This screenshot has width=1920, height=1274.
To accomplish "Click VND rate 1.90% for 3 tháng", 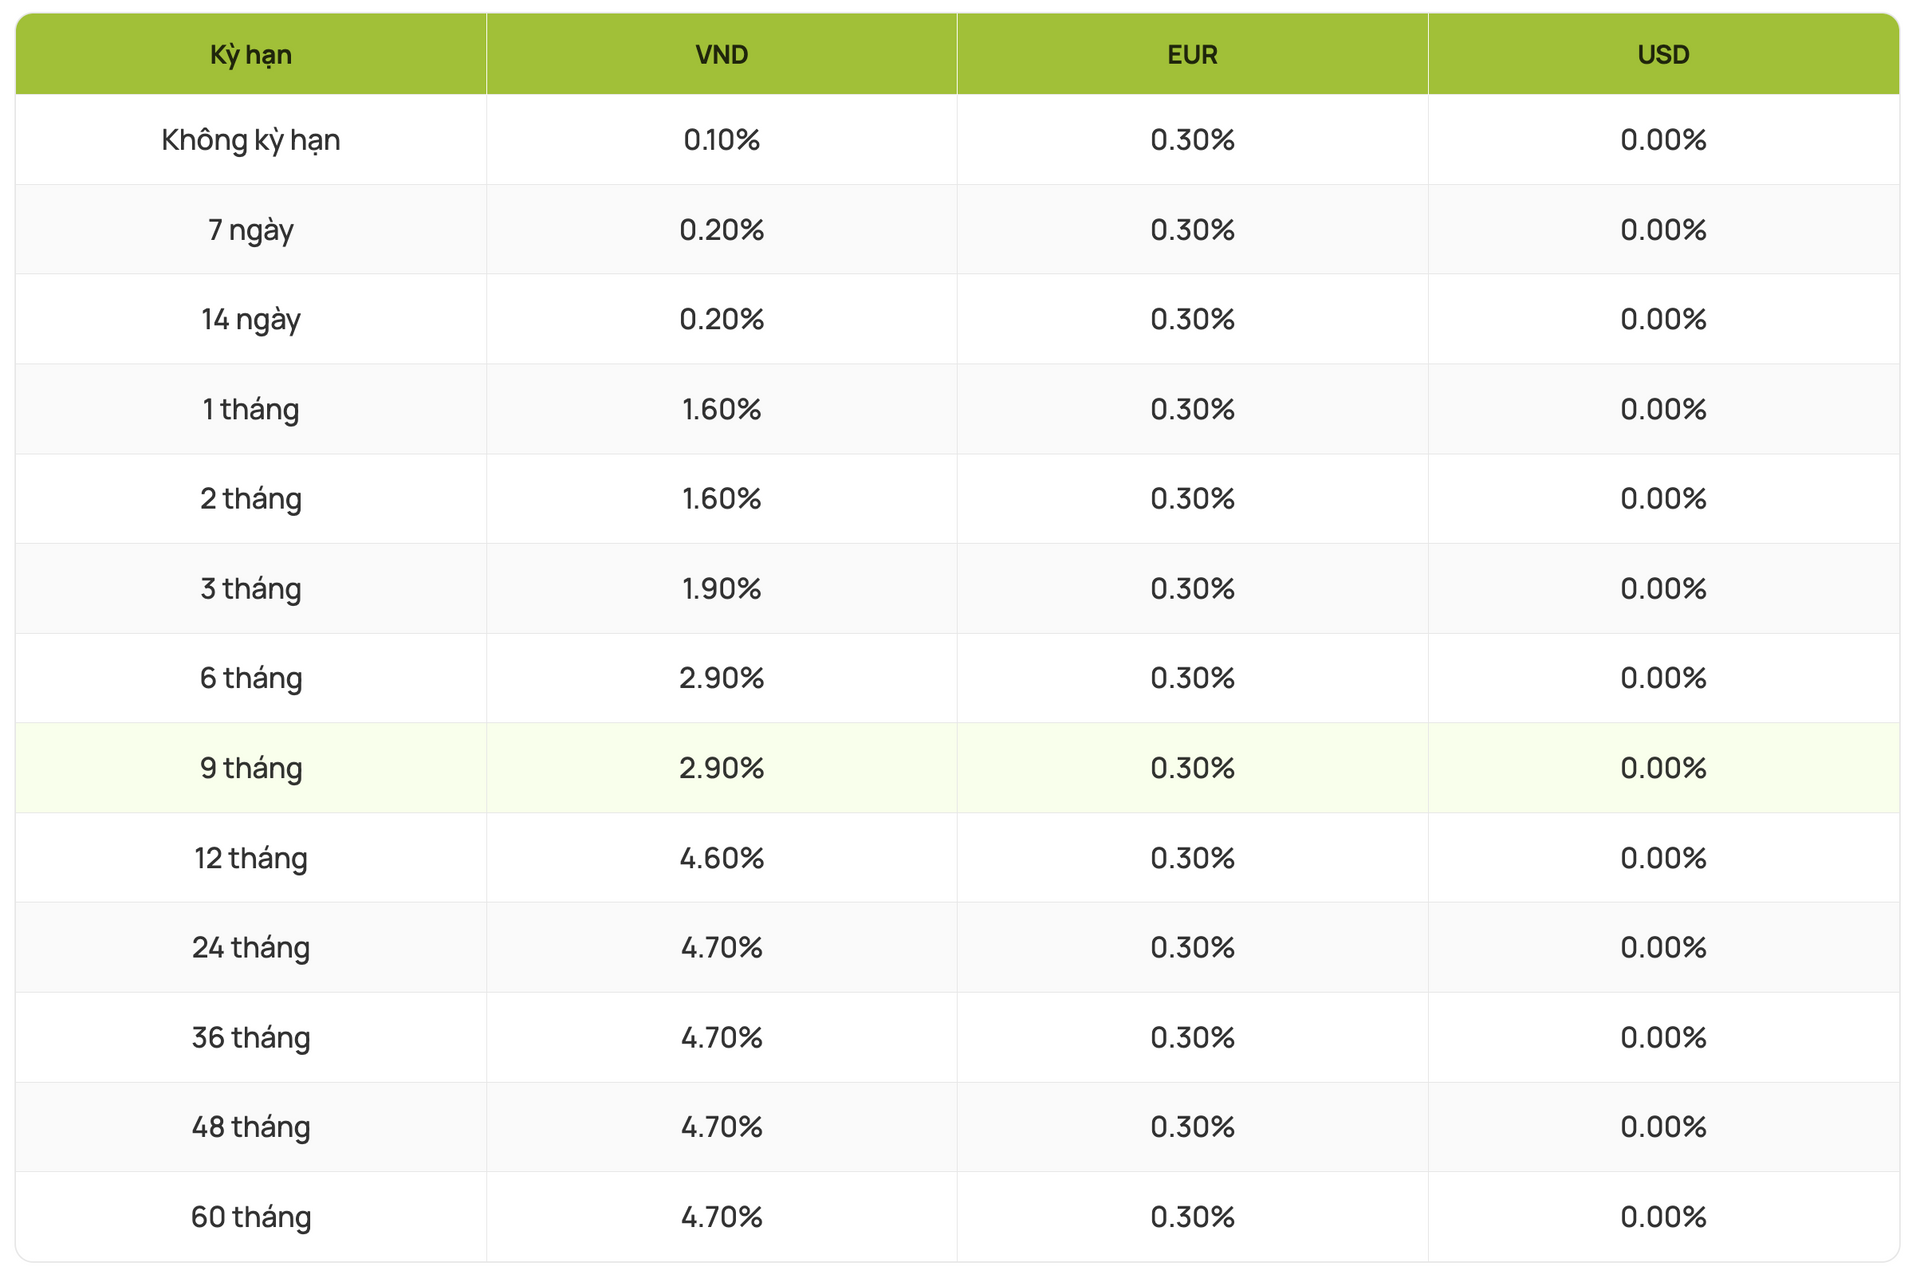I will [x=721, y=588].
